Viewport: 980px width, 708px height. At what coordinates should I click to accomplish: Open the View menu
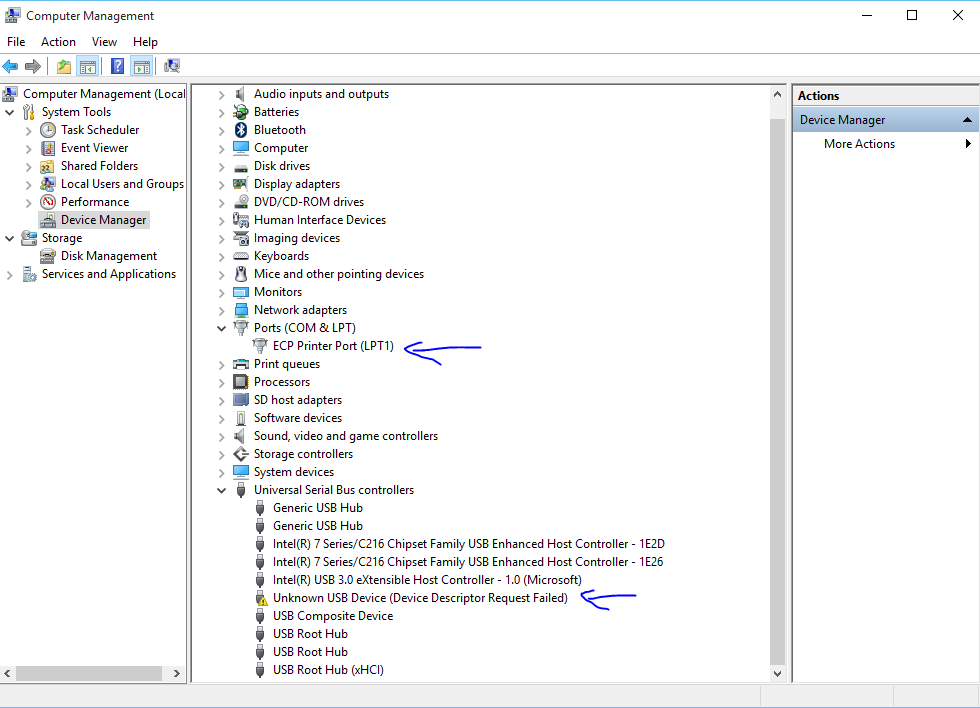pyautogui.click(x=104, y=42)
